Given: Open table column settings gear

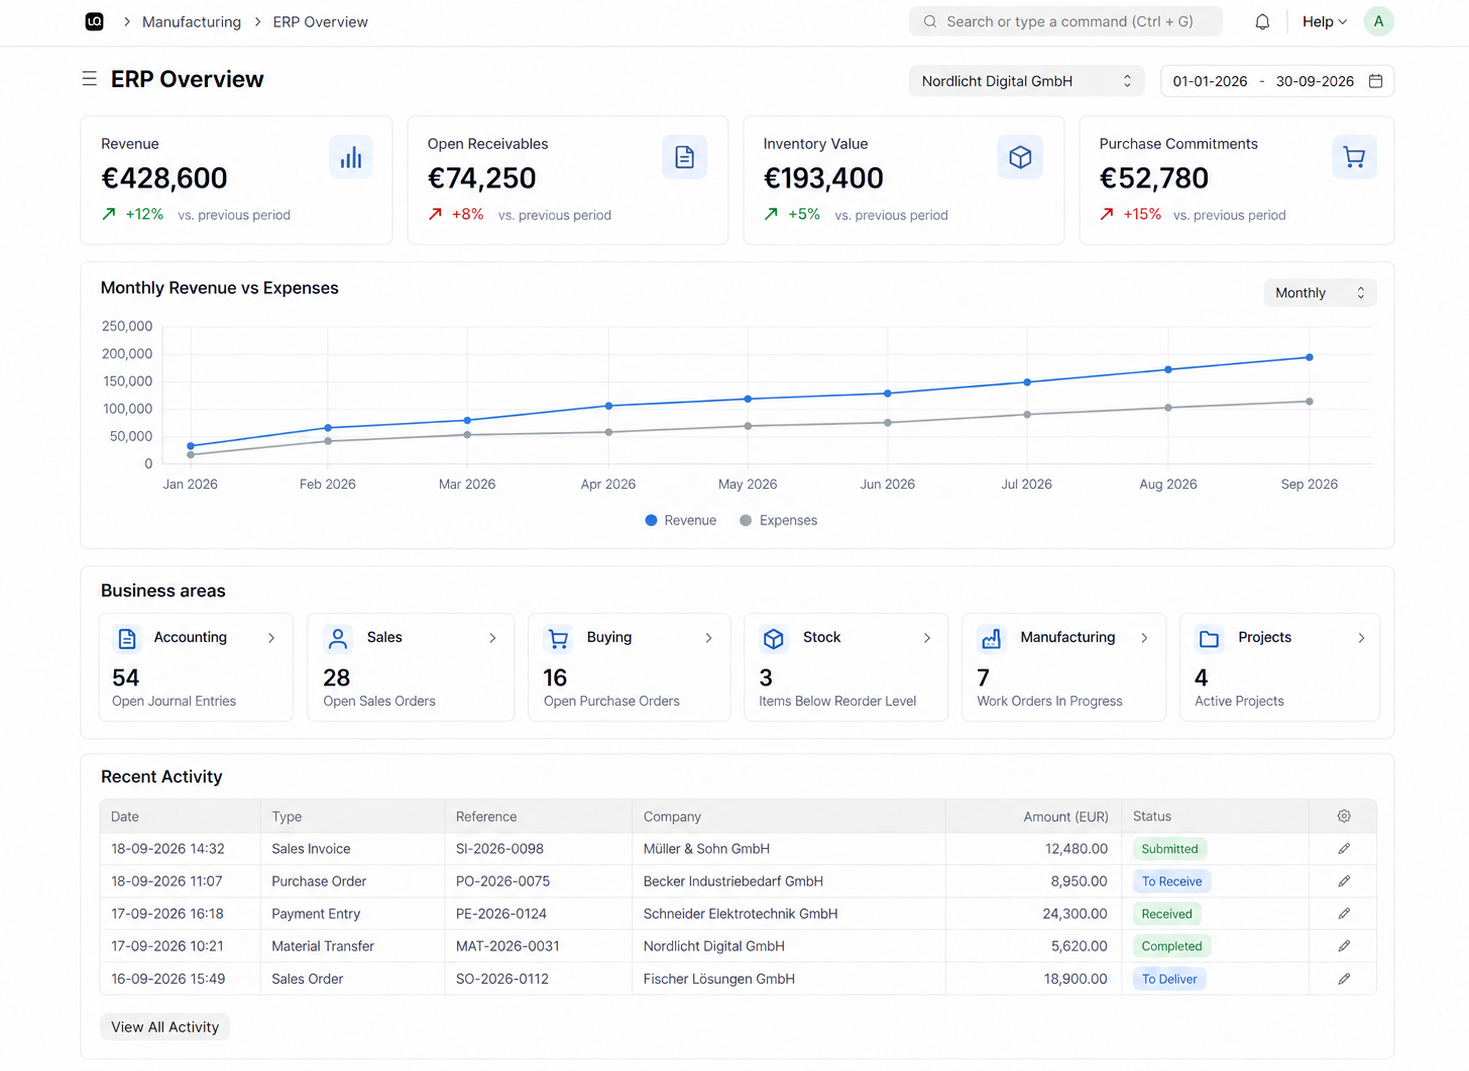Looking at the screenshot, I should point(1344,816).
